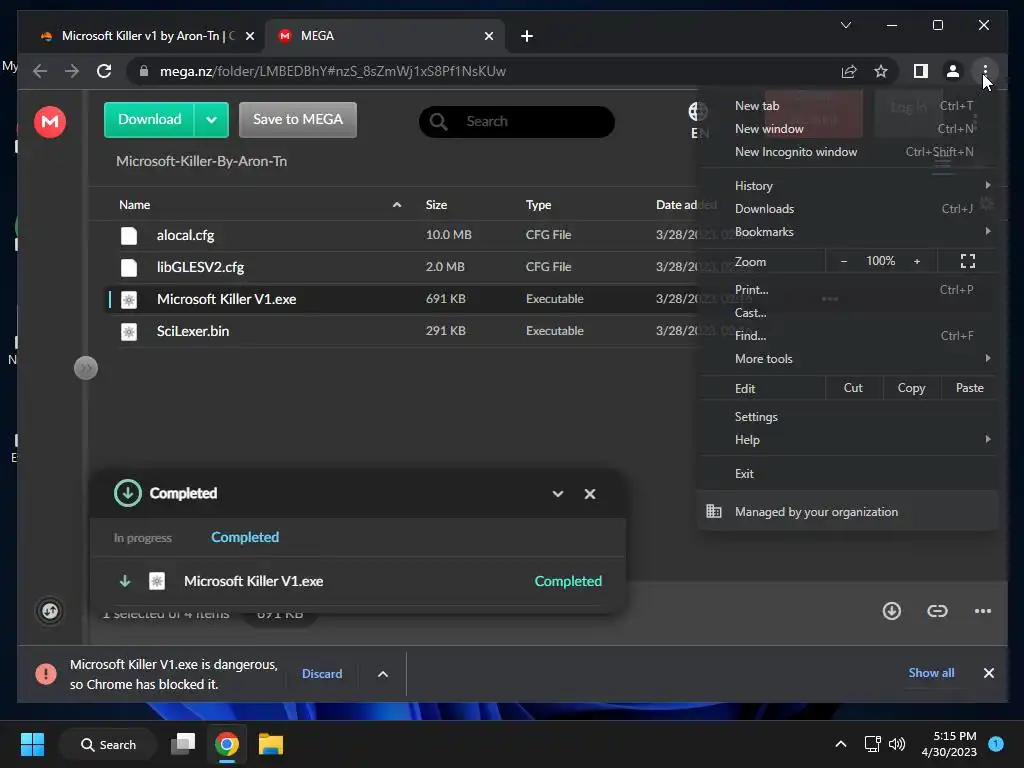Image resolution: width=1024 pixels, height=768 pixels.
Task: Click the Chrome three-dot menu icon
Action: [985, 71]
